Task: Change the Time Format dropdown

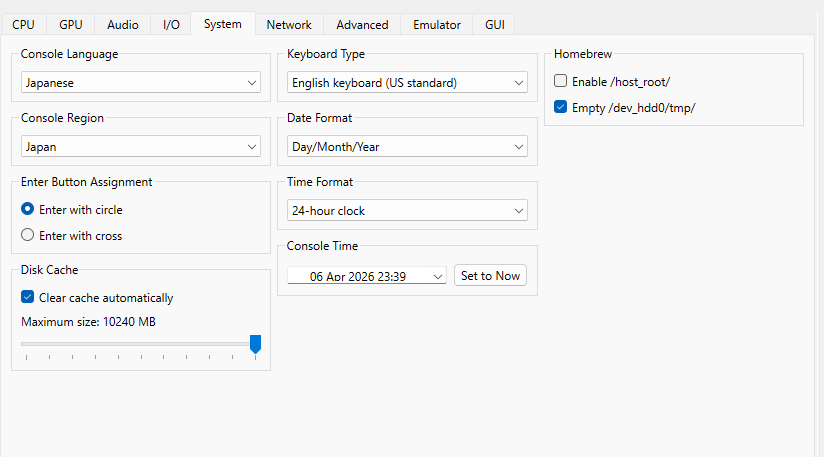Action: (x=406, y=211)
